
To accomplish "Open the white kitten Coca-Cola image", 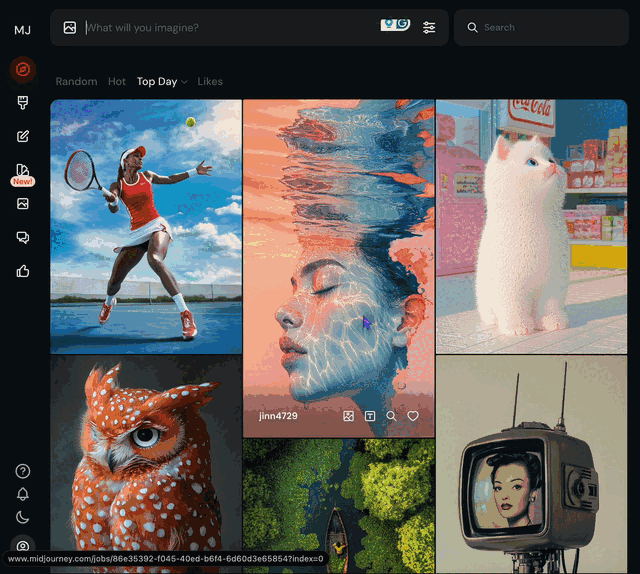I will point(531,227).
